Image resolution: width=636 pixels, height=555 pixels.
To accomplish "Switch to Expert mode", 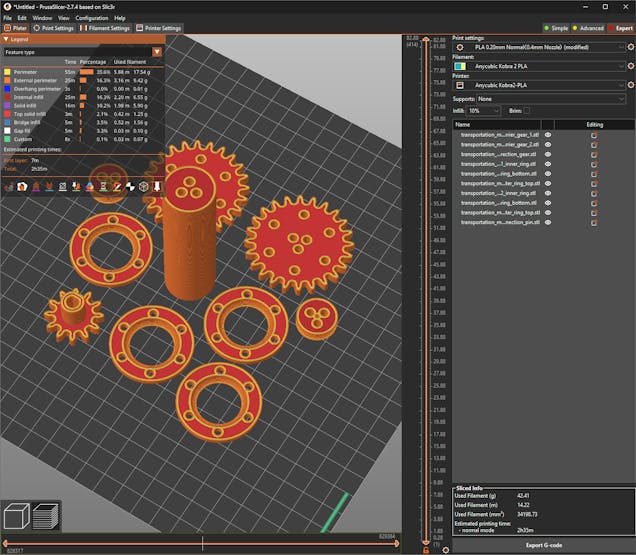I will pos(620,28).
